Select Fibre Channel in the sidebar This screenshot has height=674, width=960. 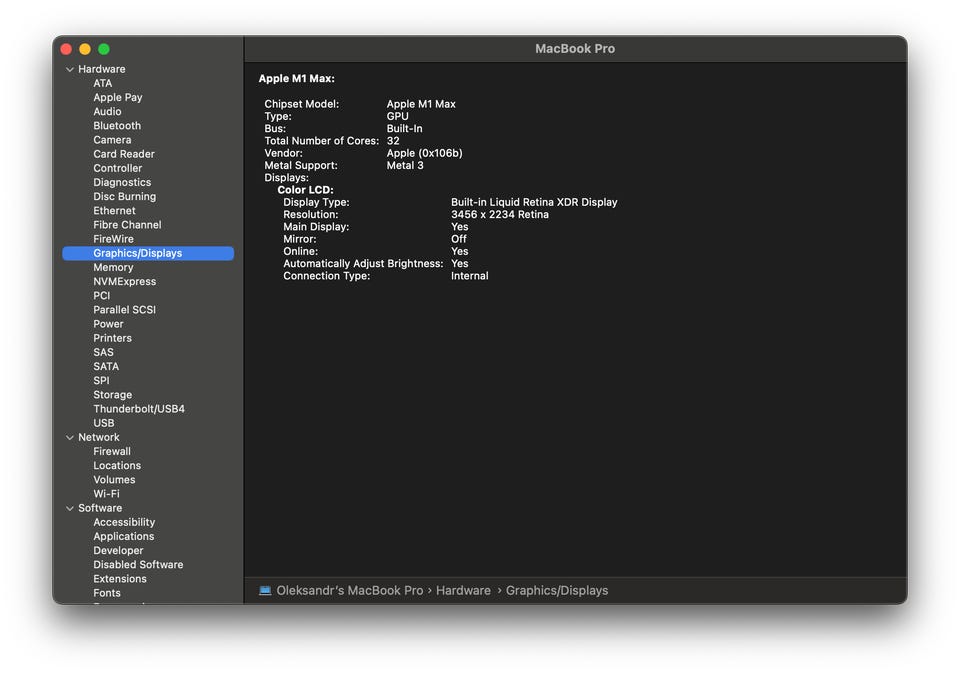(127, 225)
